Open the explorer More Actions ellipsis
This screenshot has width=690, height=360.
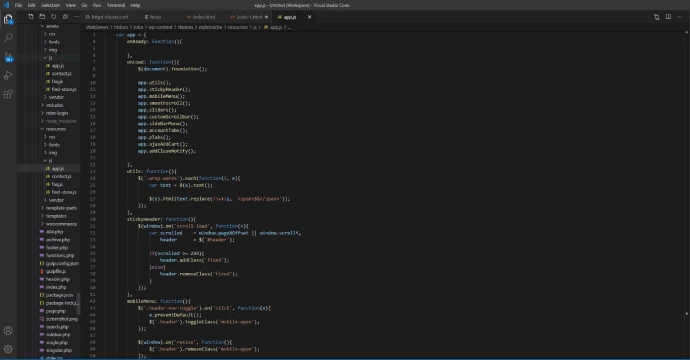point(77,17)
